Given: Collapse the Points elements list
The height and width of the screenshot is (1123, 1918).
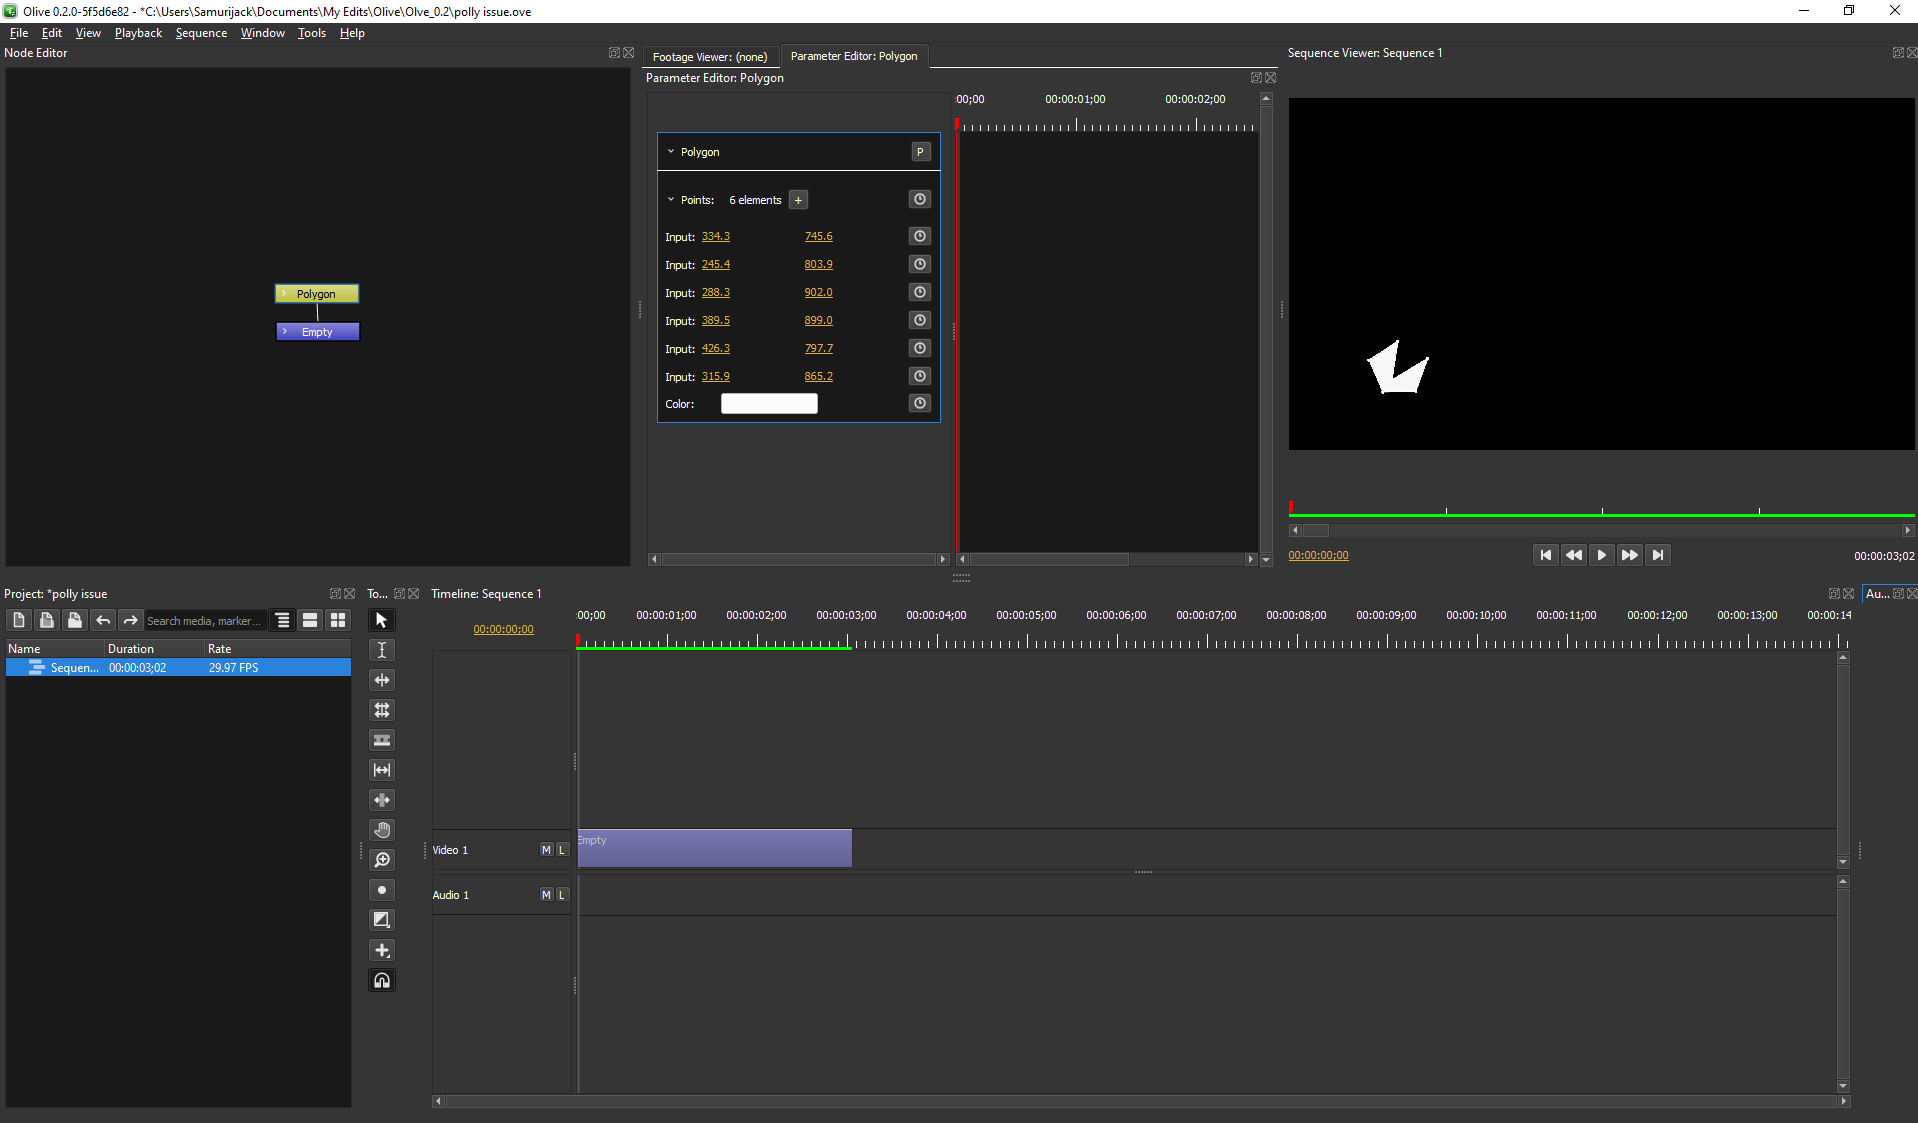Looking at the screenshot, I should 671,200.
